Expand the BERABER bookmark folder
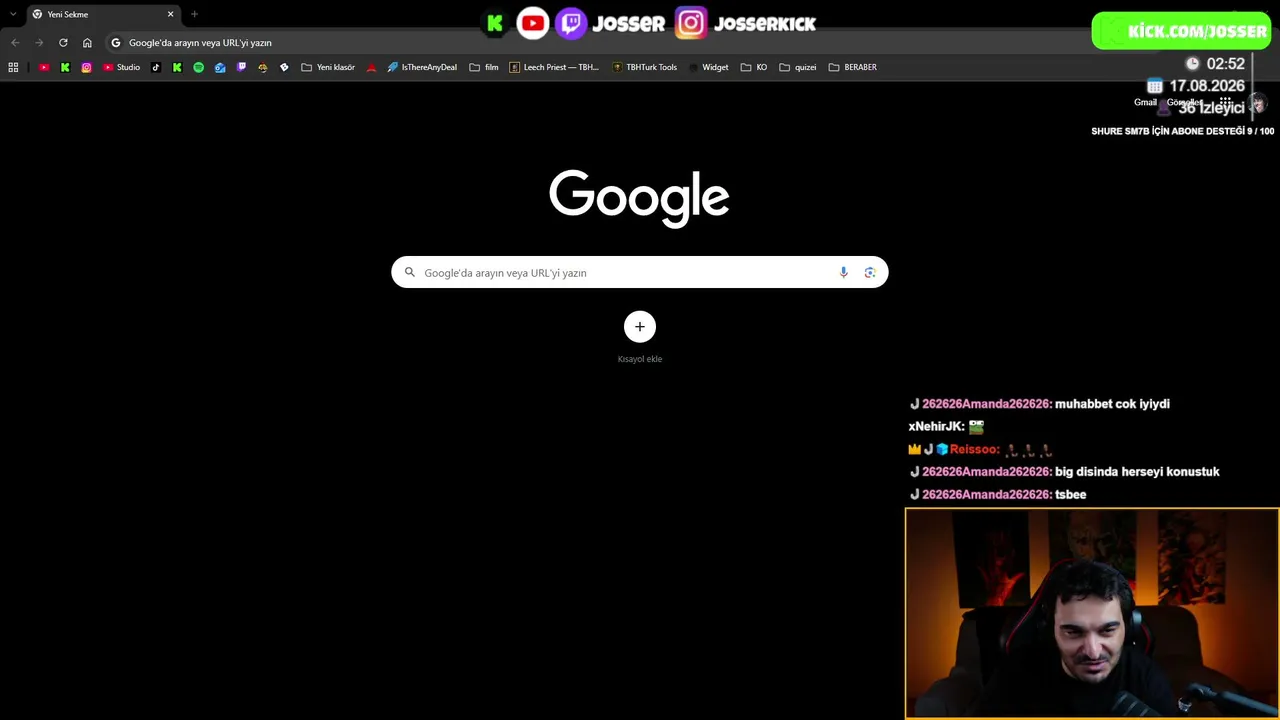Viewport: 1280px width, 720px height. (853, 67)
